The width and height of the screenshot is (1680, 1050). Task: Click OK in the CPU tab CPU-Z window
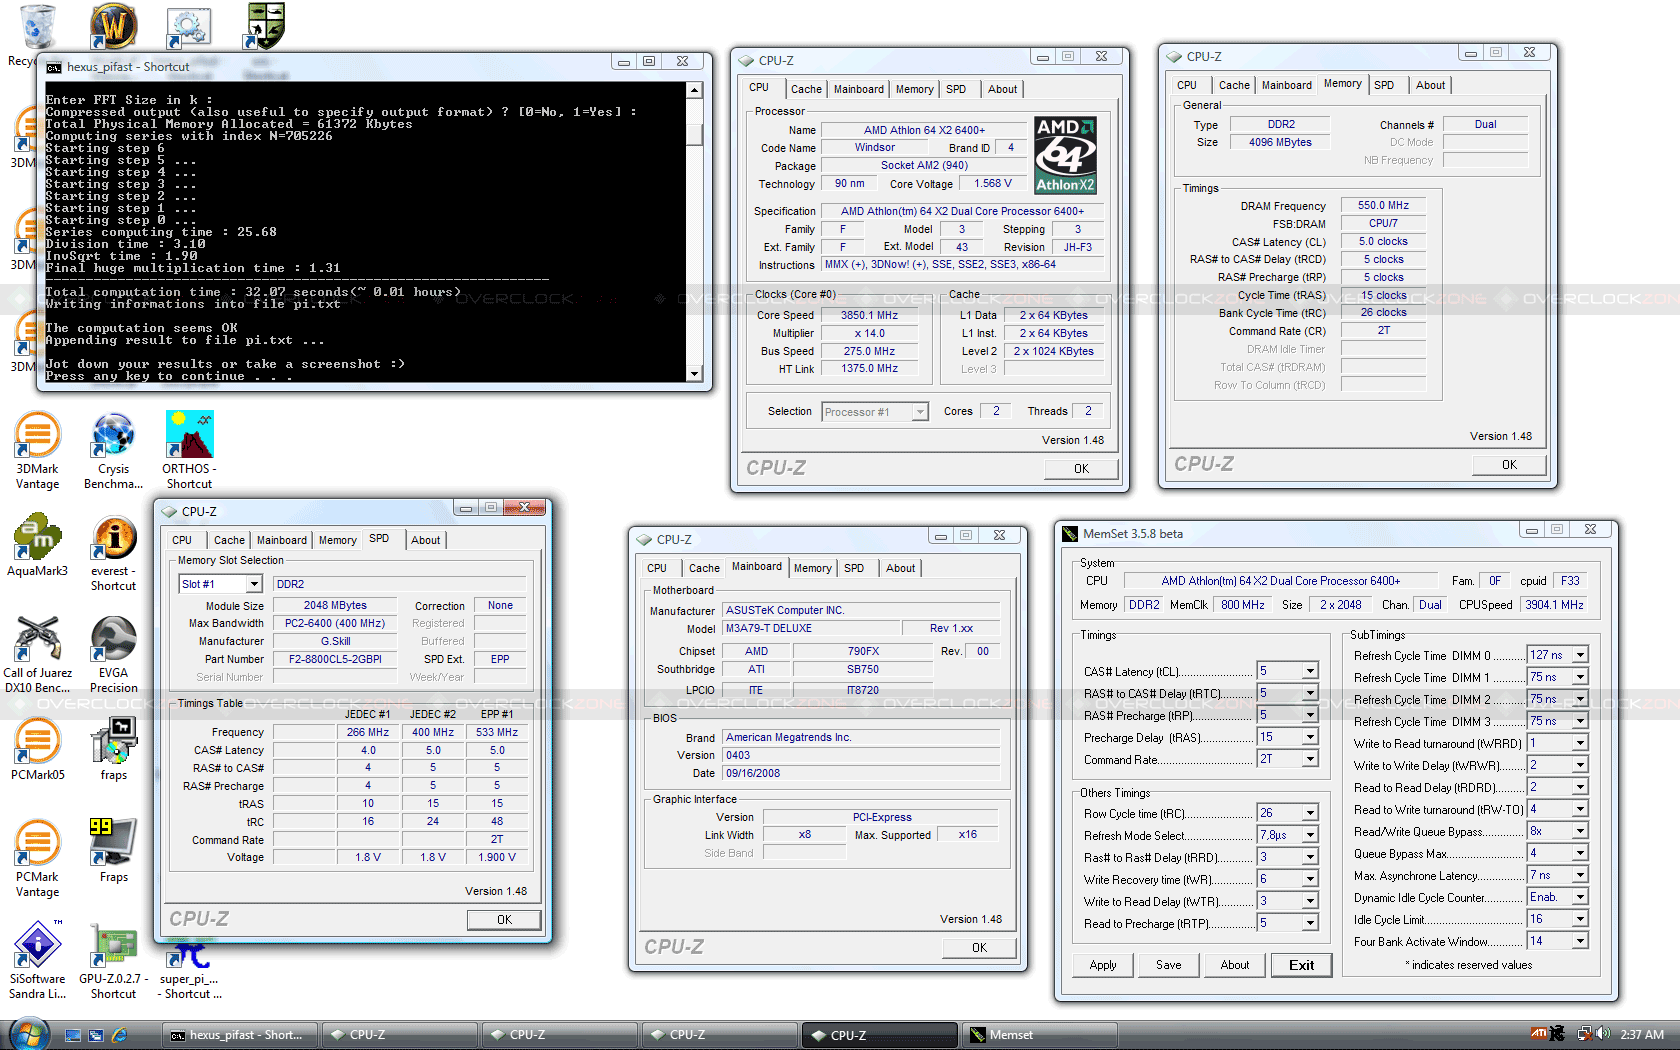coord(1081,468)
